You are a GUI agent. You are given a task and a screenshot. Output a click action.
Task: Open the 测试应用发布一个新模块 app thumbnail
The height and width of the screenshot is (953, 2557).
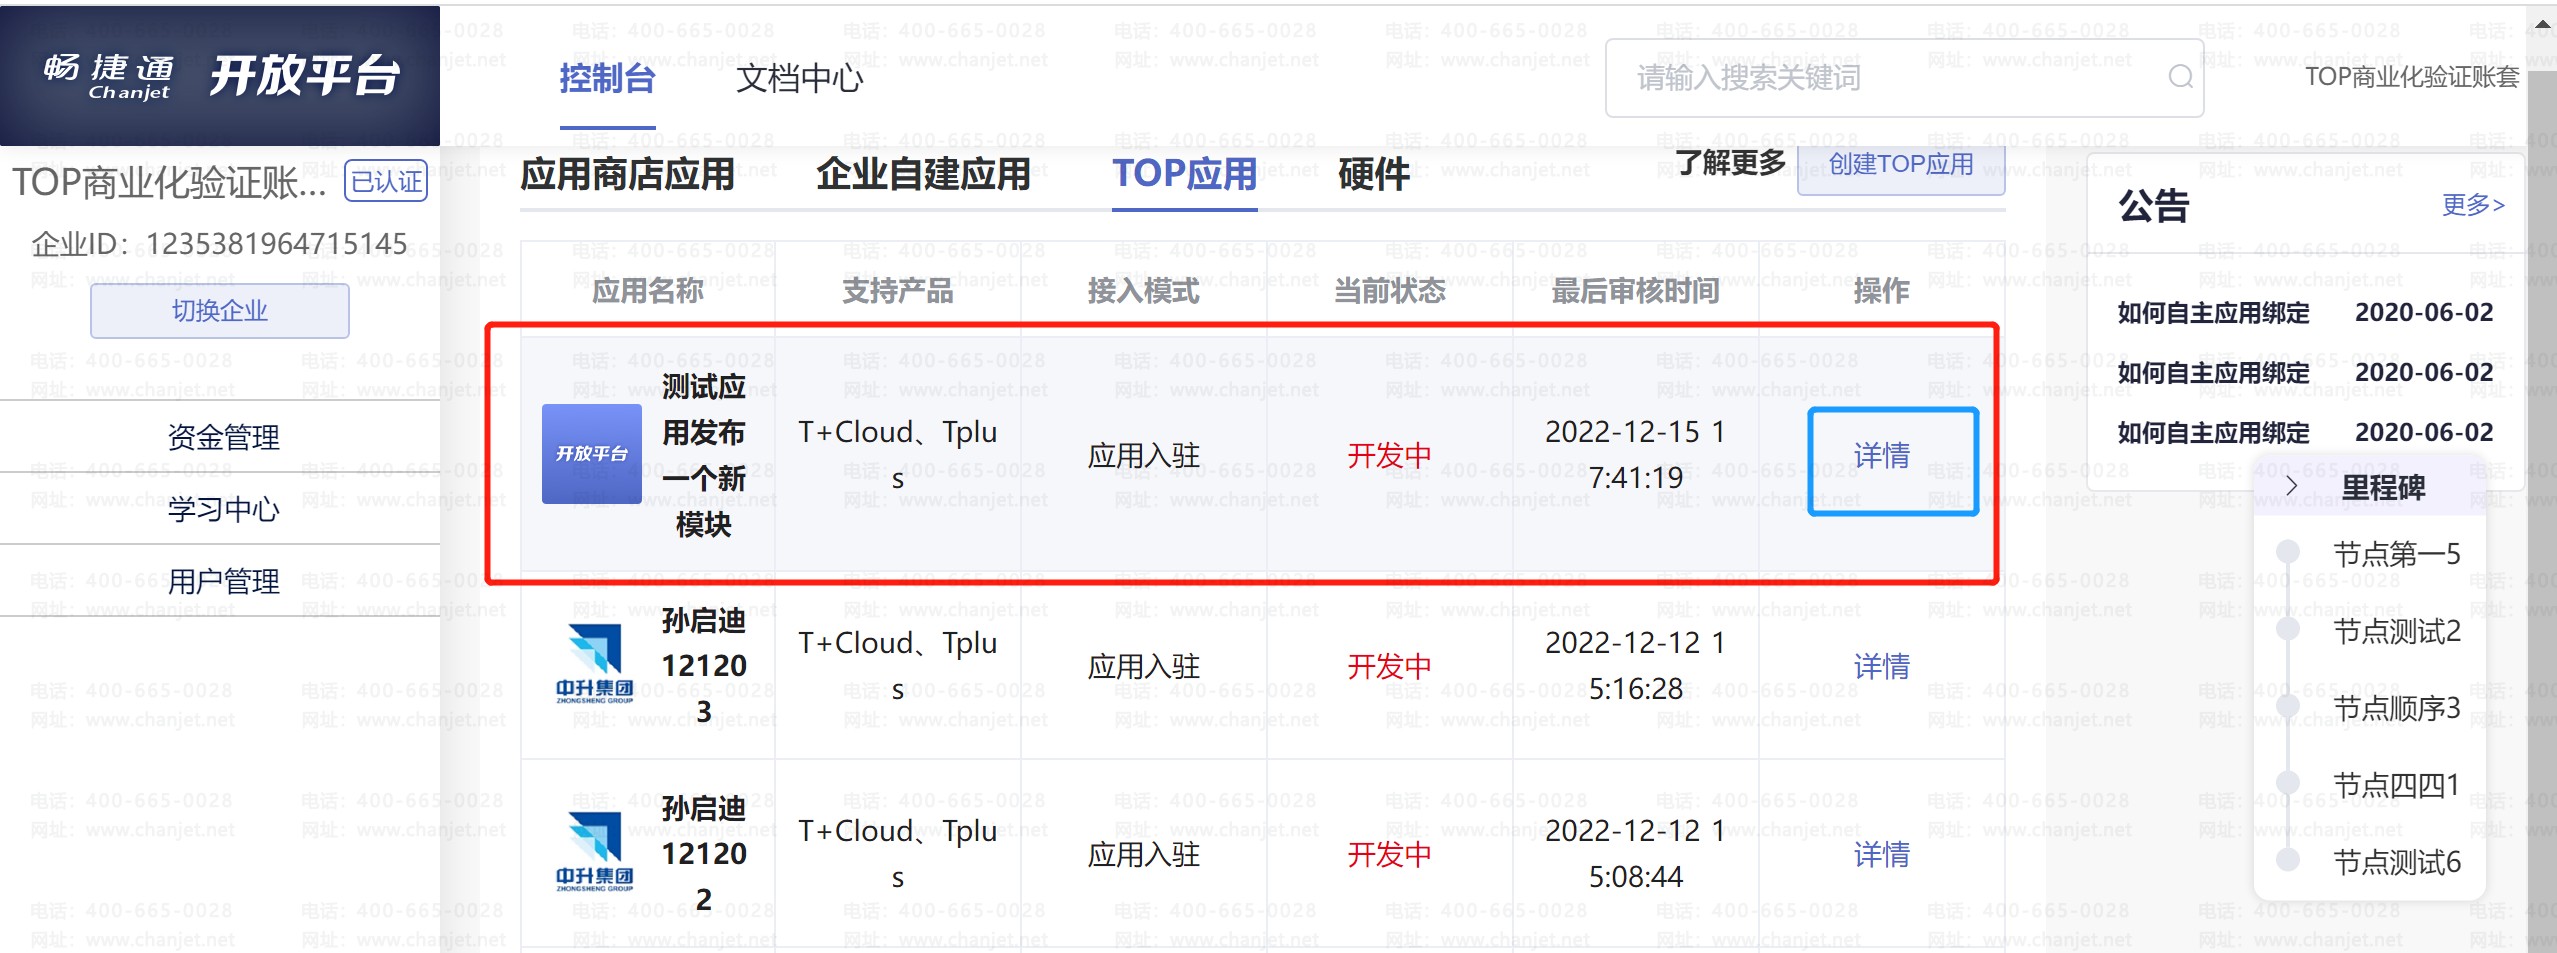point(592,454)
